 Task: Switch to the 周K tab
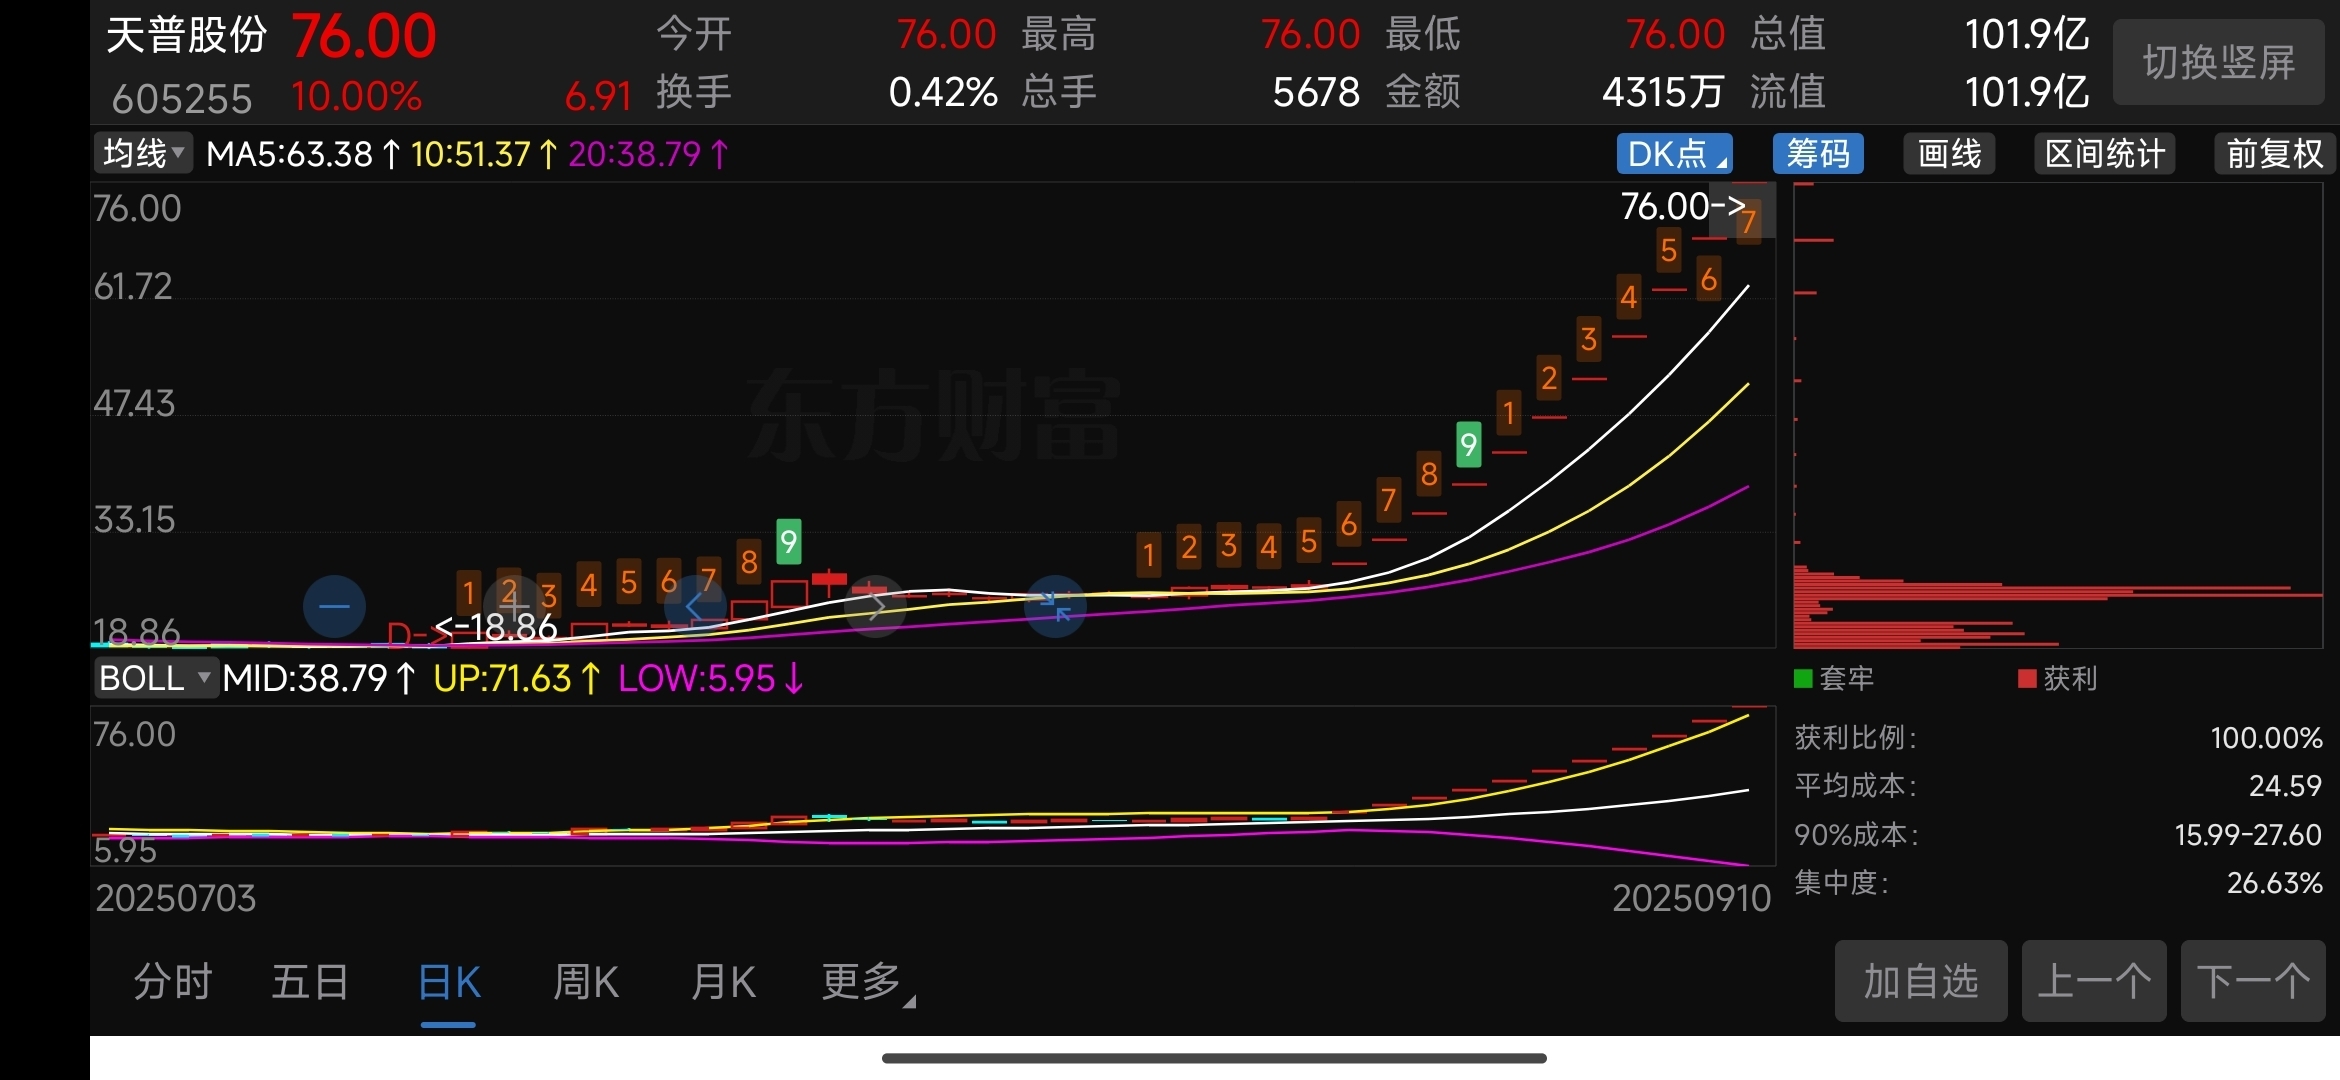click(586, 983)
